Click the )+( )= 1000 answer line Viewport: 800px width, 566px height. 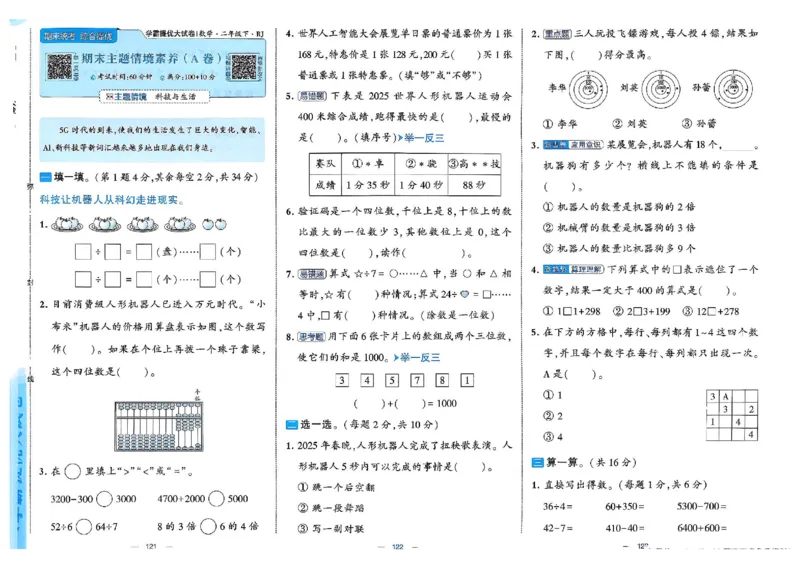point(405,403)
